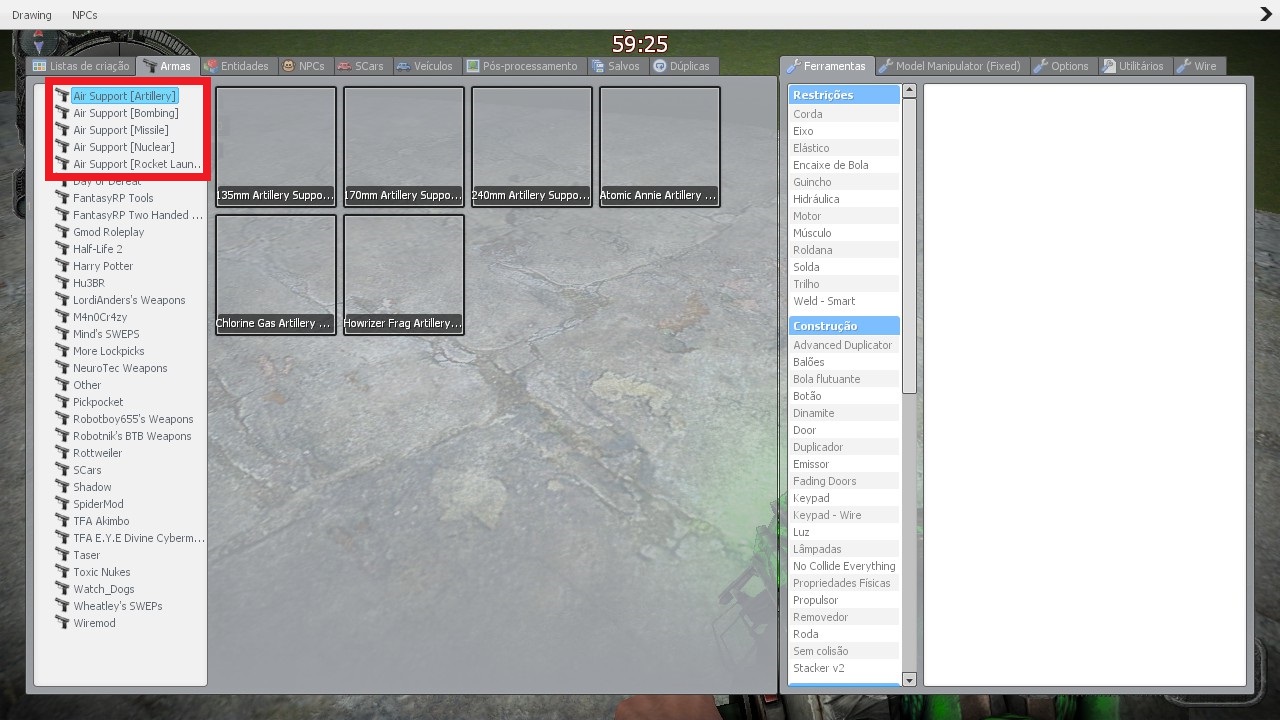Click the gun icon next to Pickpocket
This screenshot has height=720, width=1280.
click(x=62, y=402)
